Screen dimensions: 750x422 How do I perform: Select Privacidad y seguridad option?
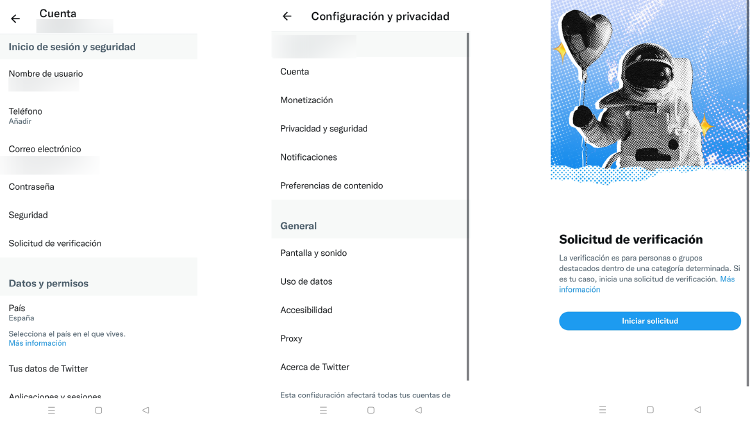[324, 129]
